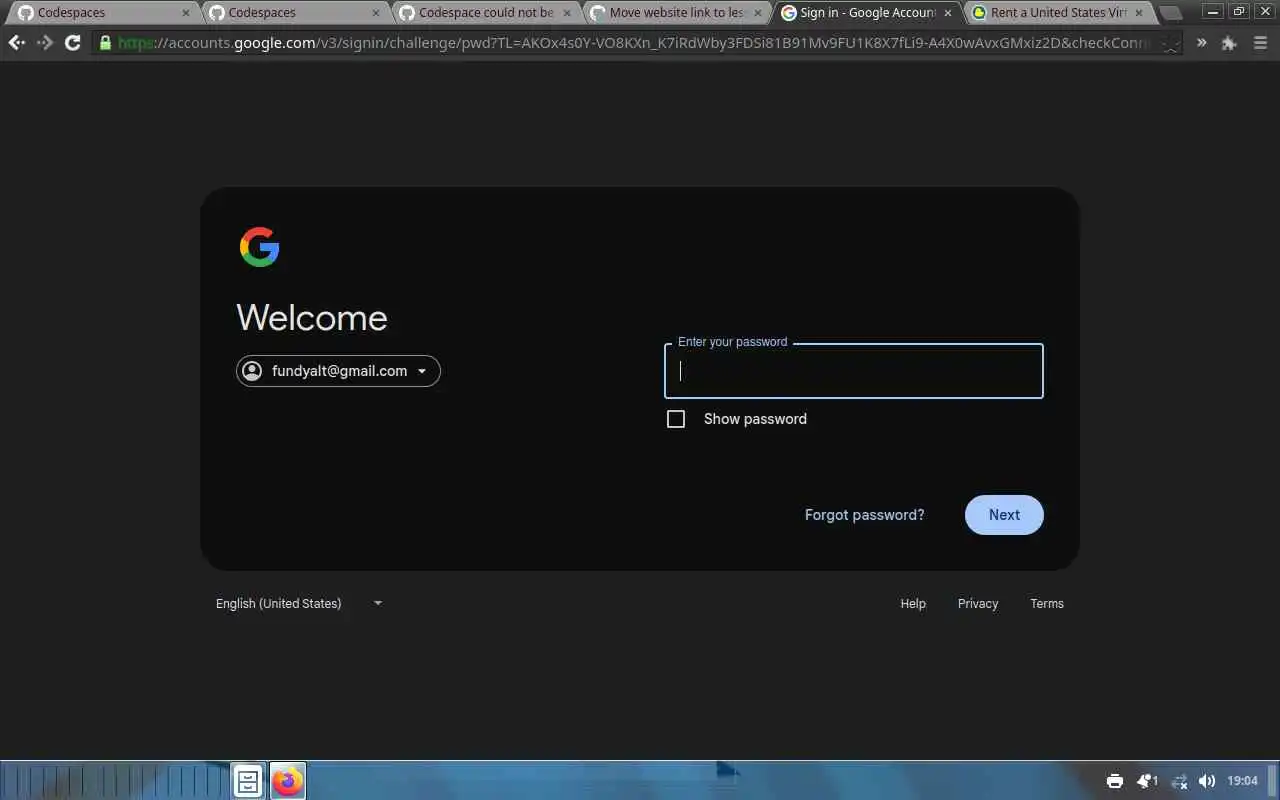Viewport: 1280px width, 800px height.
Task: Click the green padlock security icon
Action: [x=105, y=43]
